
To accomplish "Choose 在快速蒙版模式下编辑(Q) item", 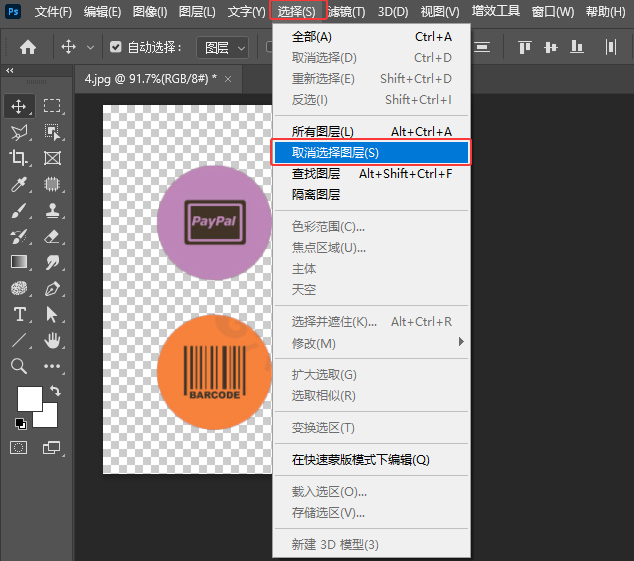I will (371, 460).
